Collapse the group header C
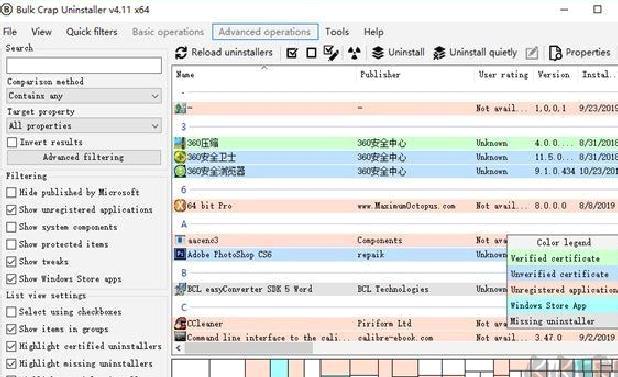This screenshot has height=377, width=618. click(184, 307)
